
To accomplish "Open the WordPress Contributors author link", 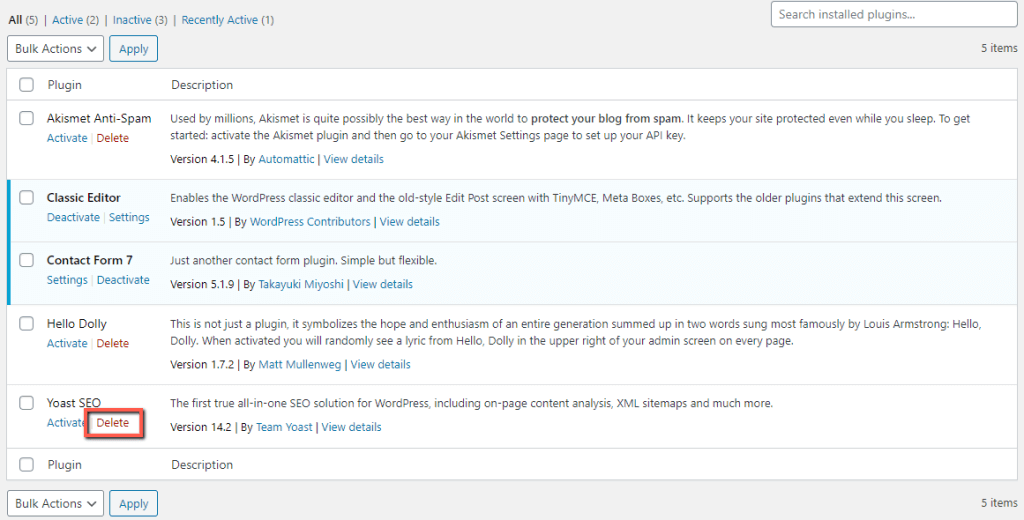I will pyautogui.click(x=310, y=221).
